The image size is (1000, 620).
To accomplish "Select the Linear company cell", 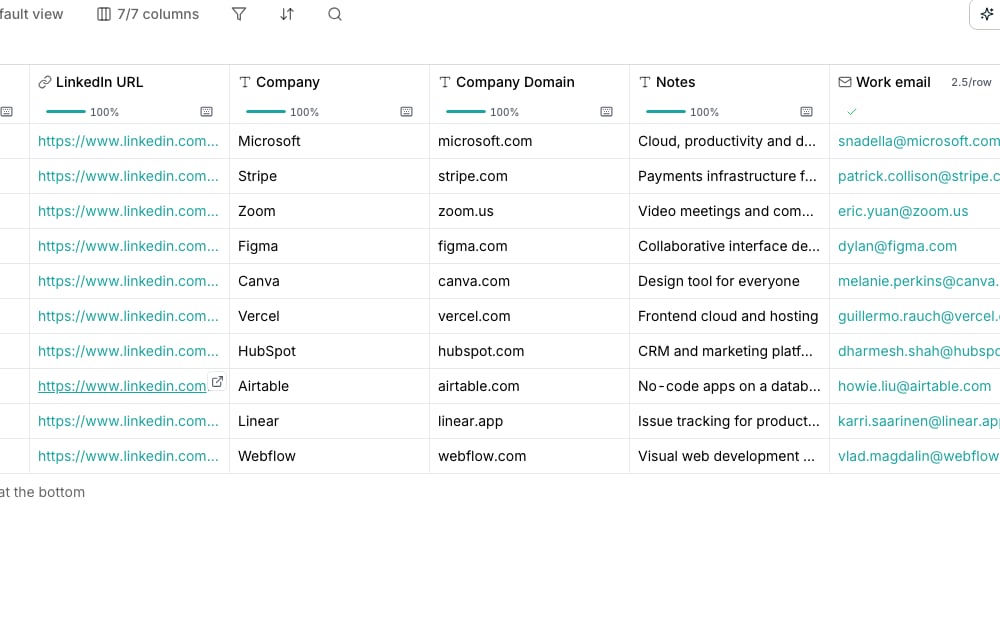I will tap(329, 421).
